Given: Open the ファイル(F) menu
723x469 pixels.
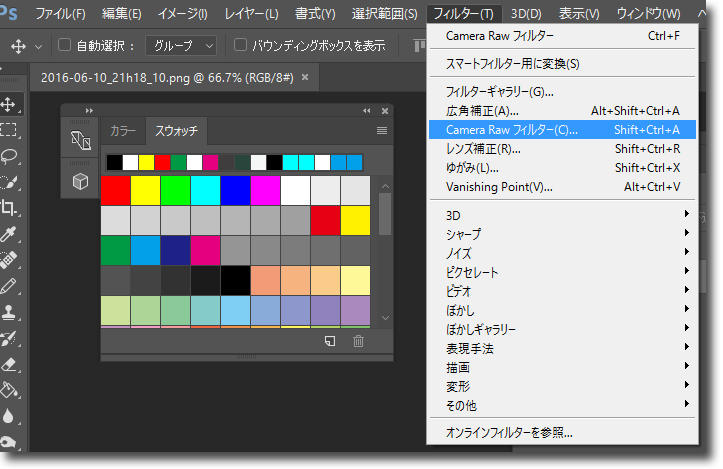Looking at the screenshot, I should tap(60, 14).
